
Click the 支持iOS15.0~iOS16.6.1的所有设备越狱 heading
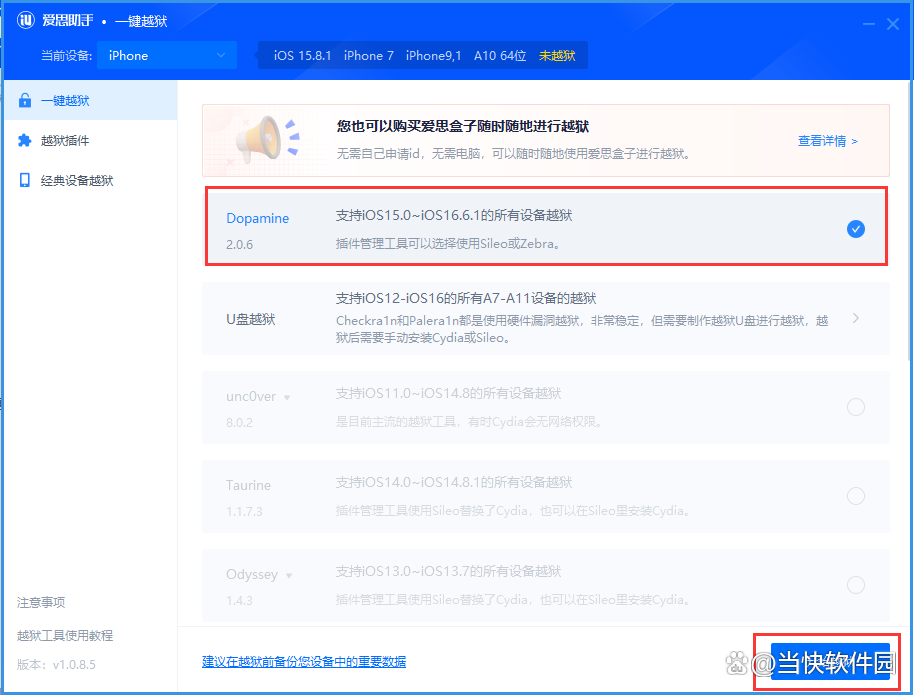tap(454, 215)
